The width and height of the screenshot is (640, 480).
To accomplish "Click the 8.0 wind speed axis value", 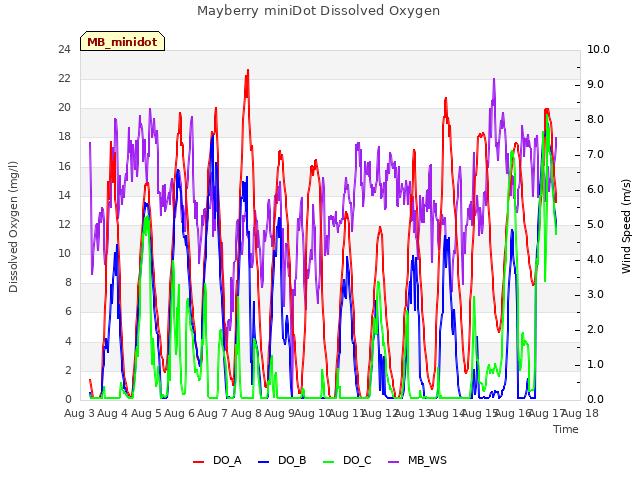I will [x=595, y=120].
